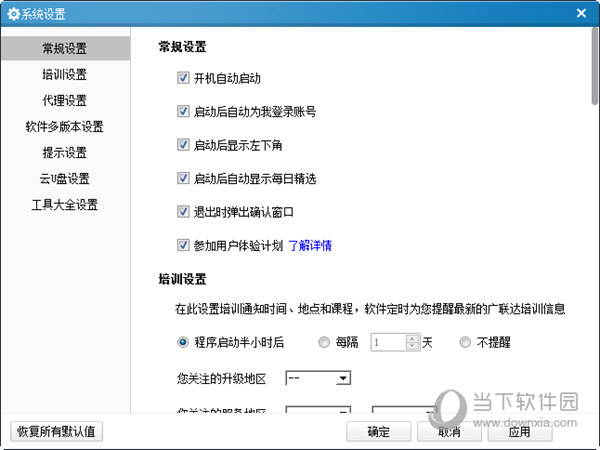
Task: Toggle the 退出时弹出确认窗口 checkbox
Action: [x=183, y=212]
